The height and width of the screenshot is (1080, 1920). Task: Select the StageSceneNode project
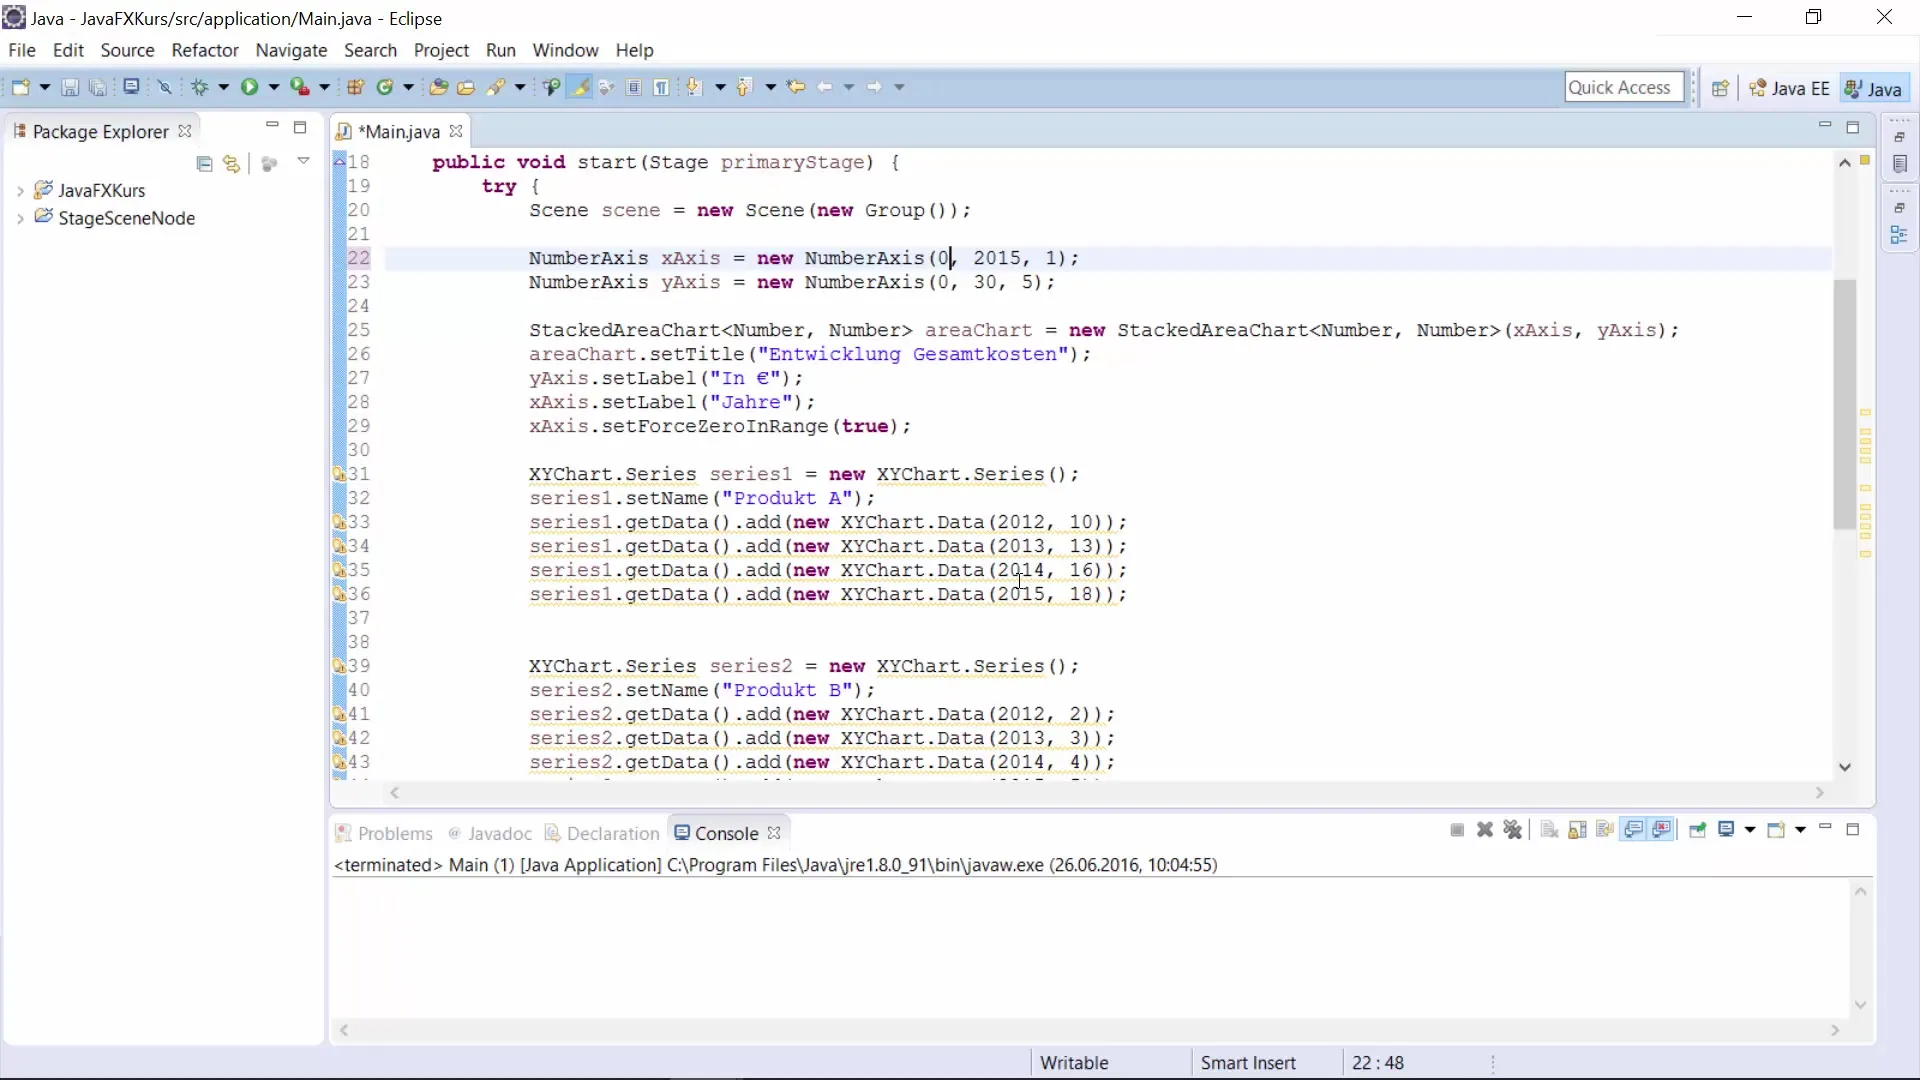coord(115,218)
